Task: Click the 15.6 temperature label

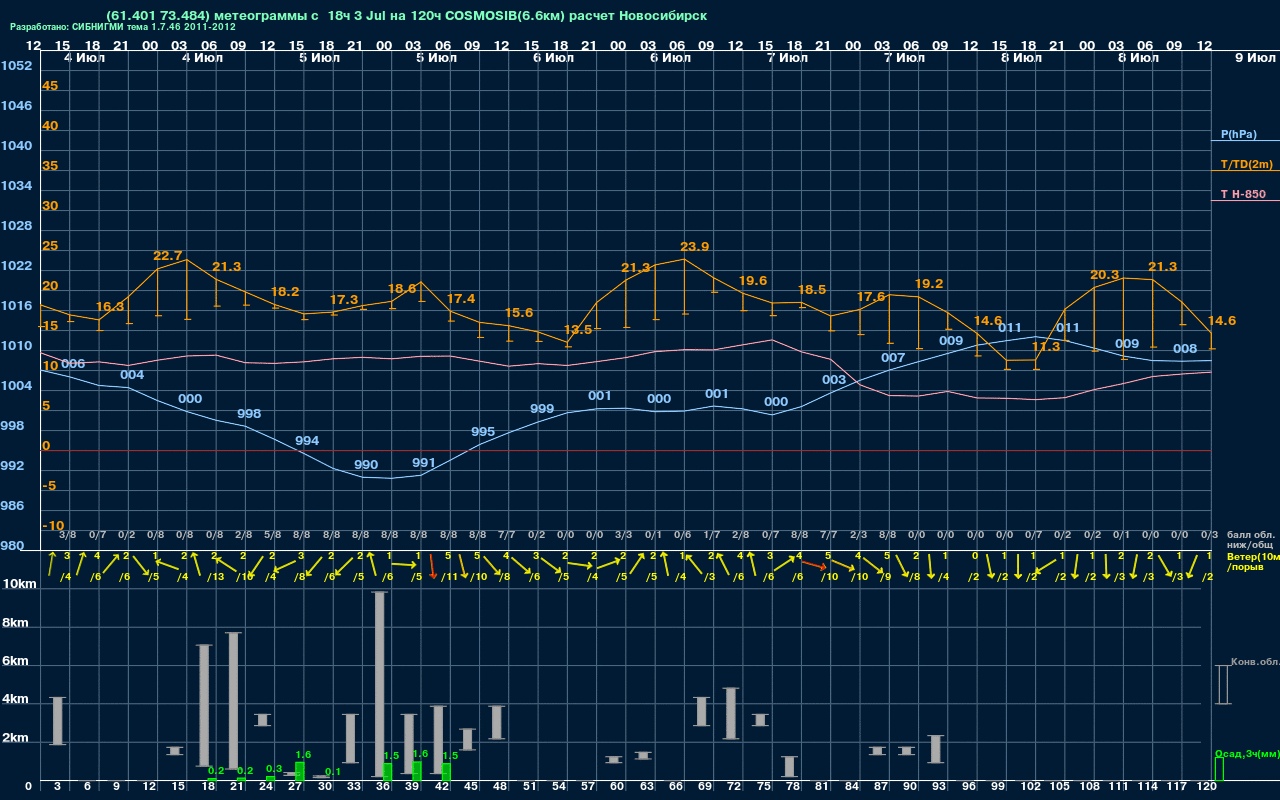Action: click(519, 313)
